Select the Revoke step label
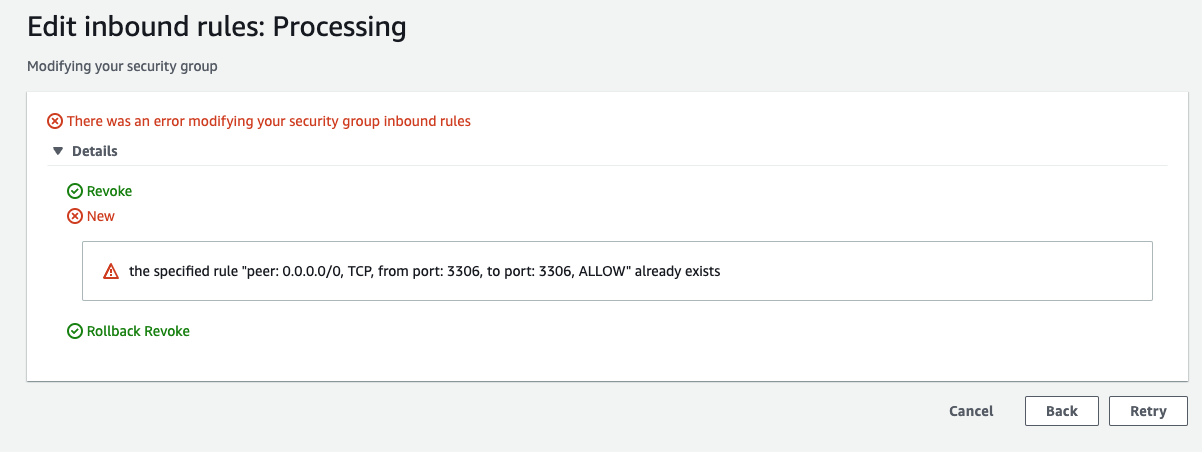 tap(109, 191)
